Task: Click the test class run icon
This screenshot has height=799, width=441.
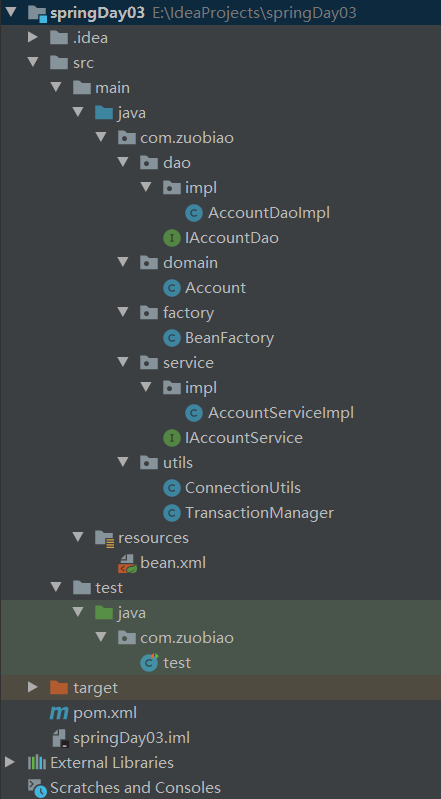Action: [x=149, y=662]
